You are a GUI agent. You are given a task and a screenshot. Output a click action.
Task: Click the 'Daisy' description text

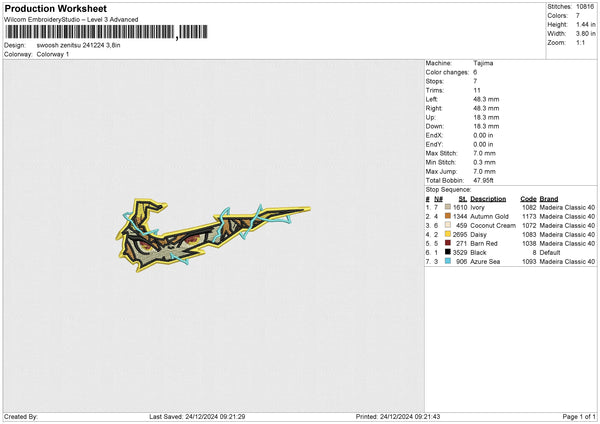[x=478, y=235]
